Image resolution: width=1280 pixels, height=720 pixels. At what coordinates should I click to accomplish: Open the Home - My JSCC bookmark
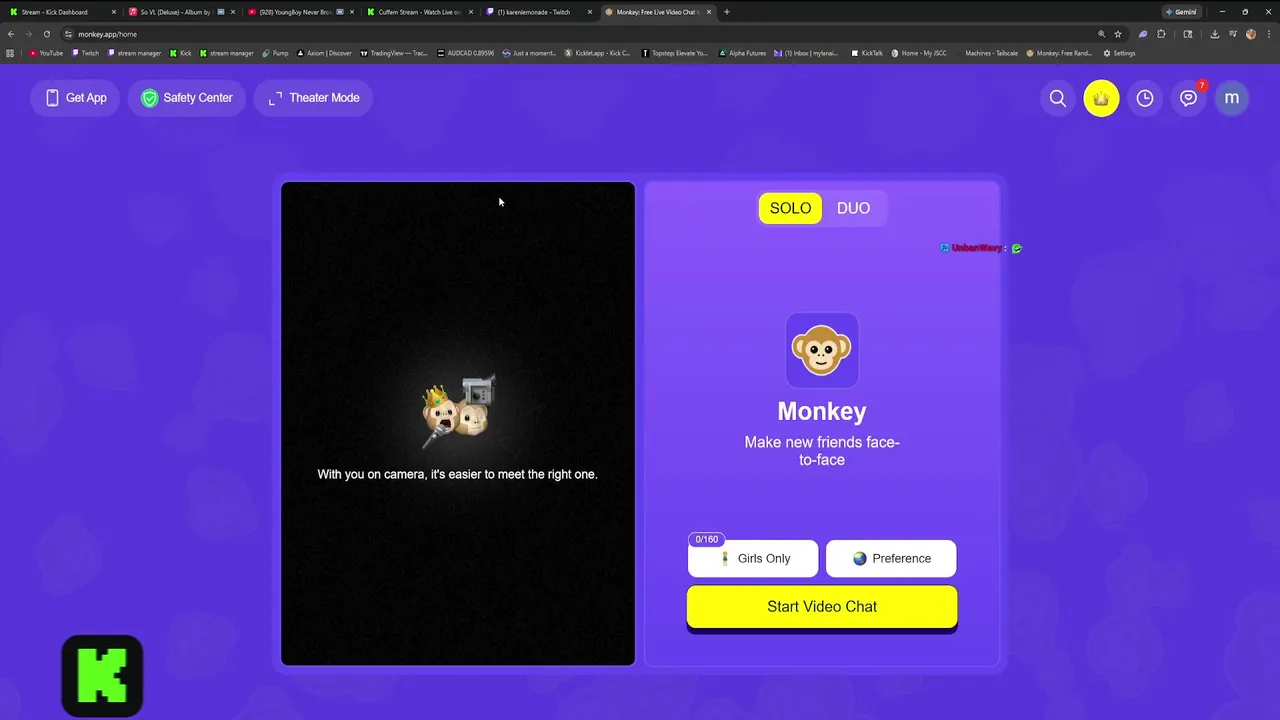(919, 53)
